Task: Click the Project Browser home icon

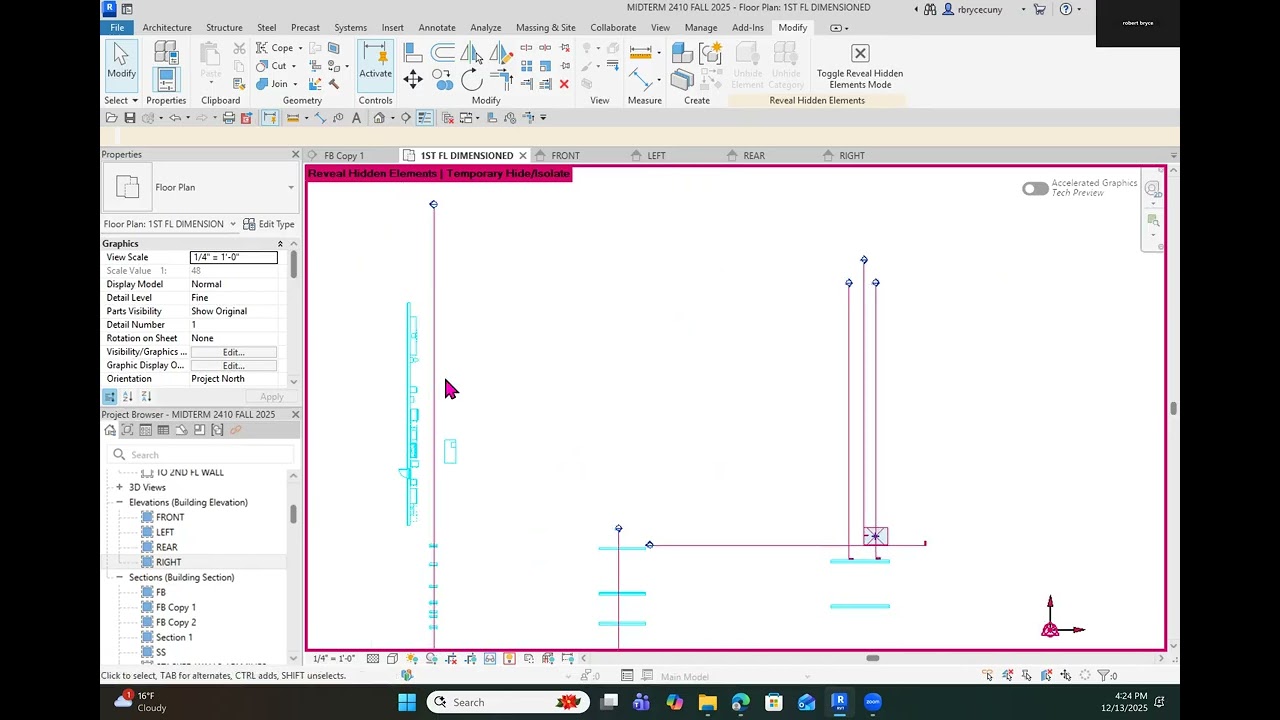Action: 110,430
